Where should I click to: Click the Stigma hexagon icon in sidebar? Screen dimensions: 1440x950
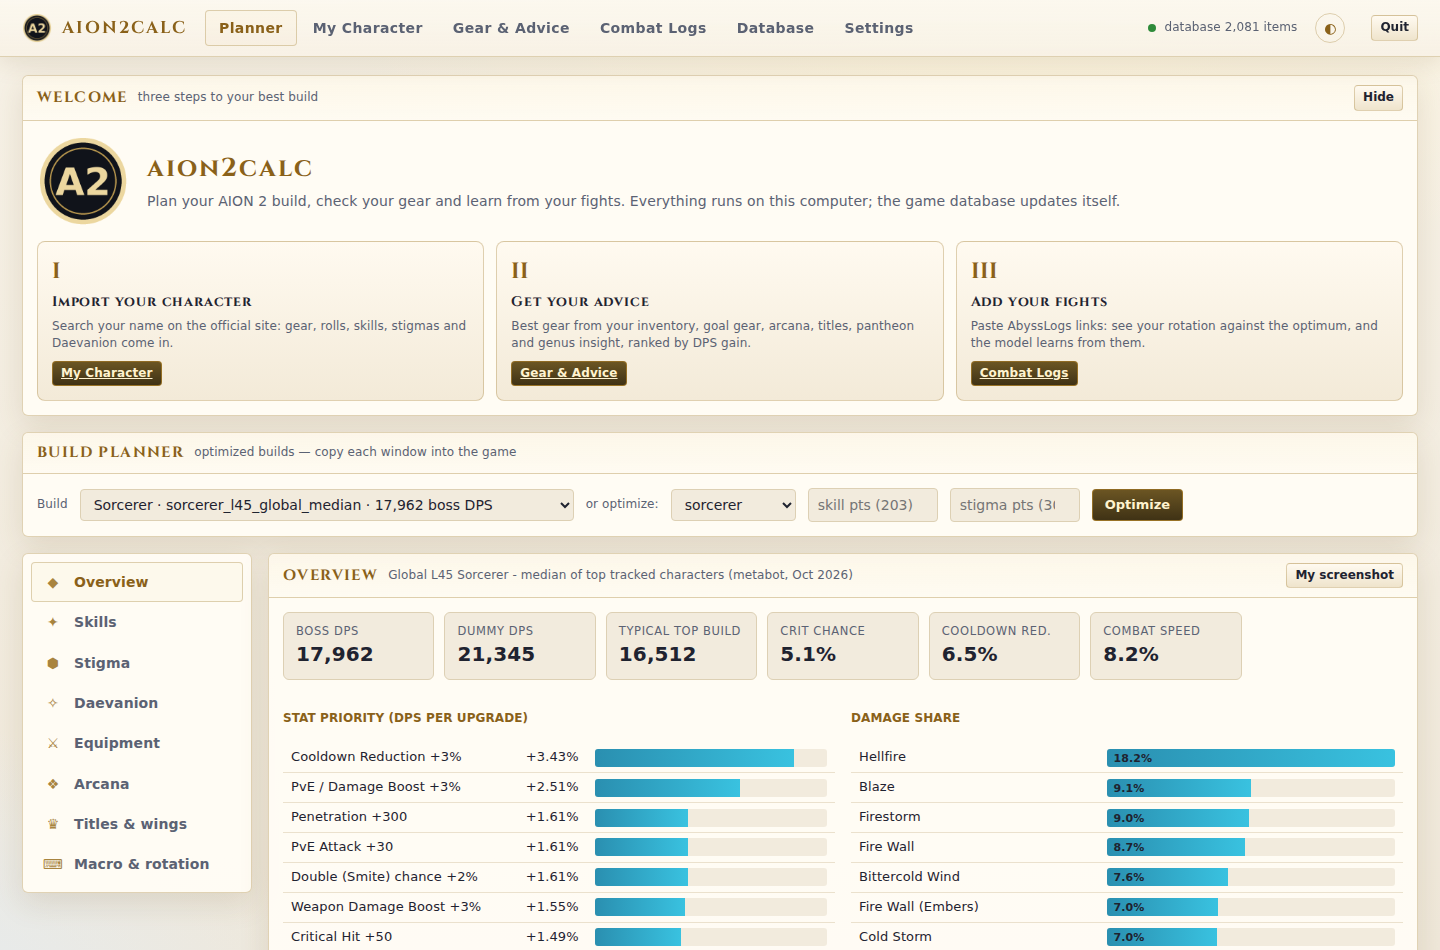coord(53,663)
